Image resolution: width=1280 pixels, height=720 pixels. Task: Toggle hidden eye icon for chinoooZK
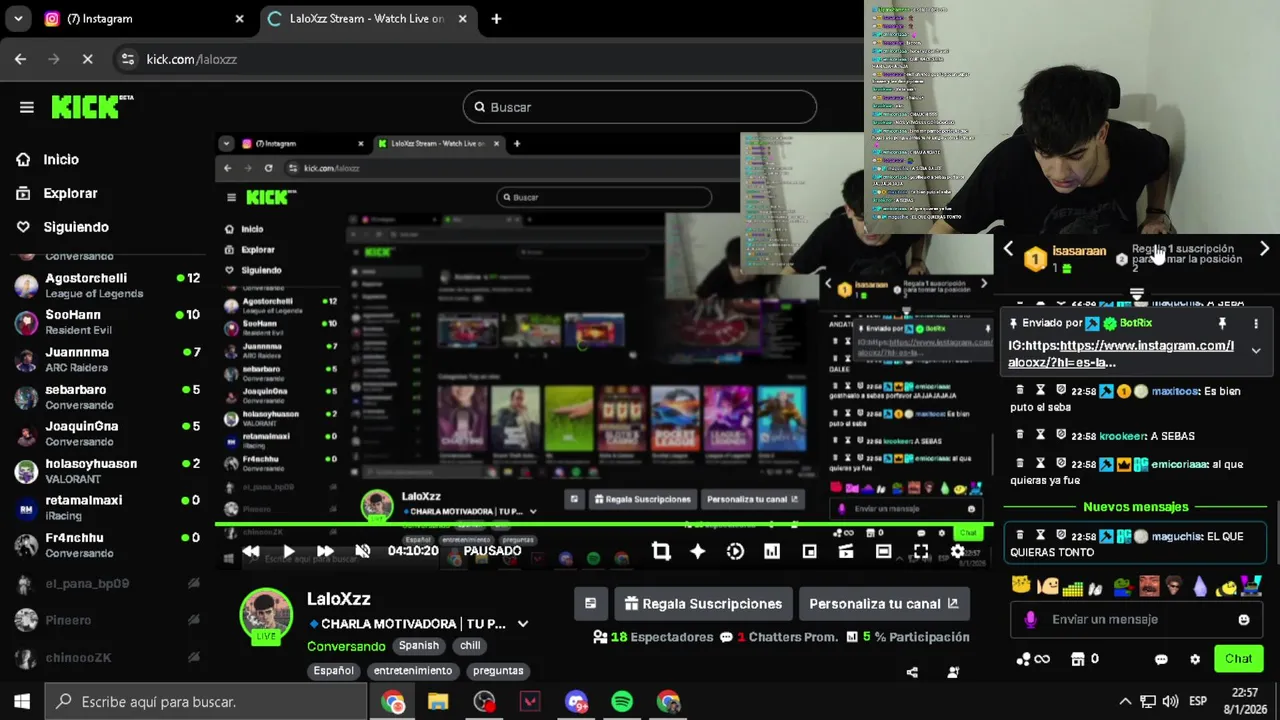click(x=194, y=657)
